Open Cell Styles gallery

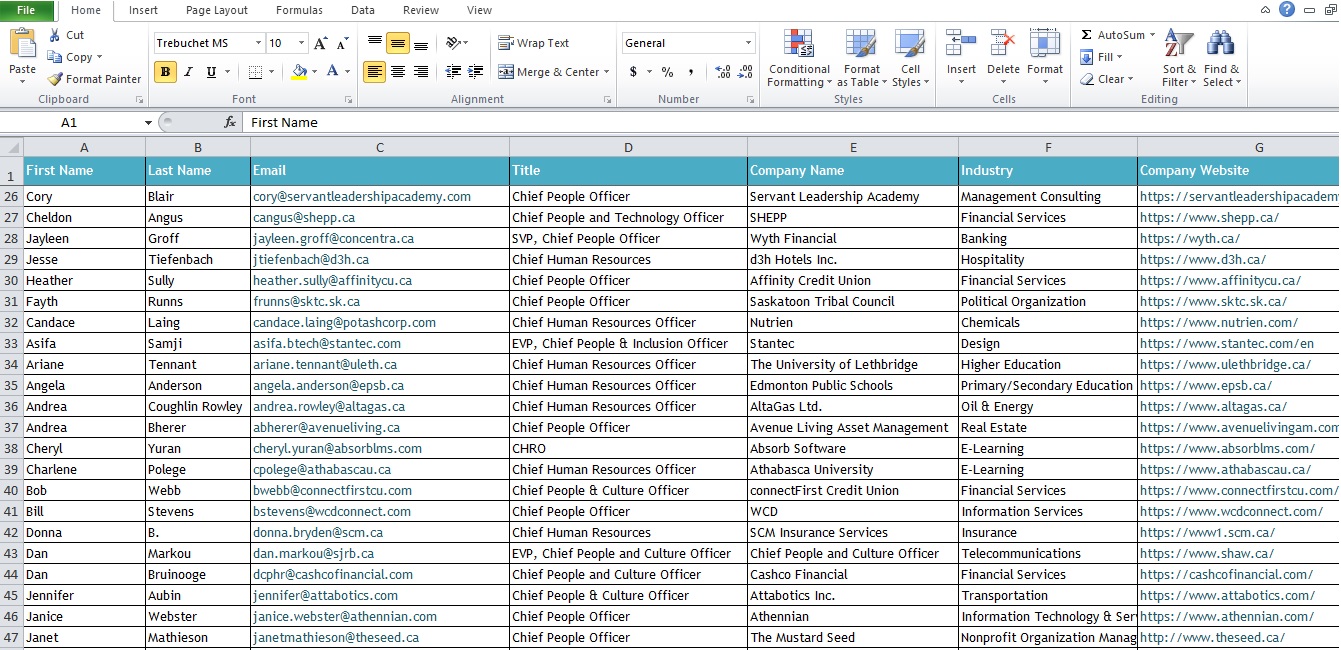910,59
